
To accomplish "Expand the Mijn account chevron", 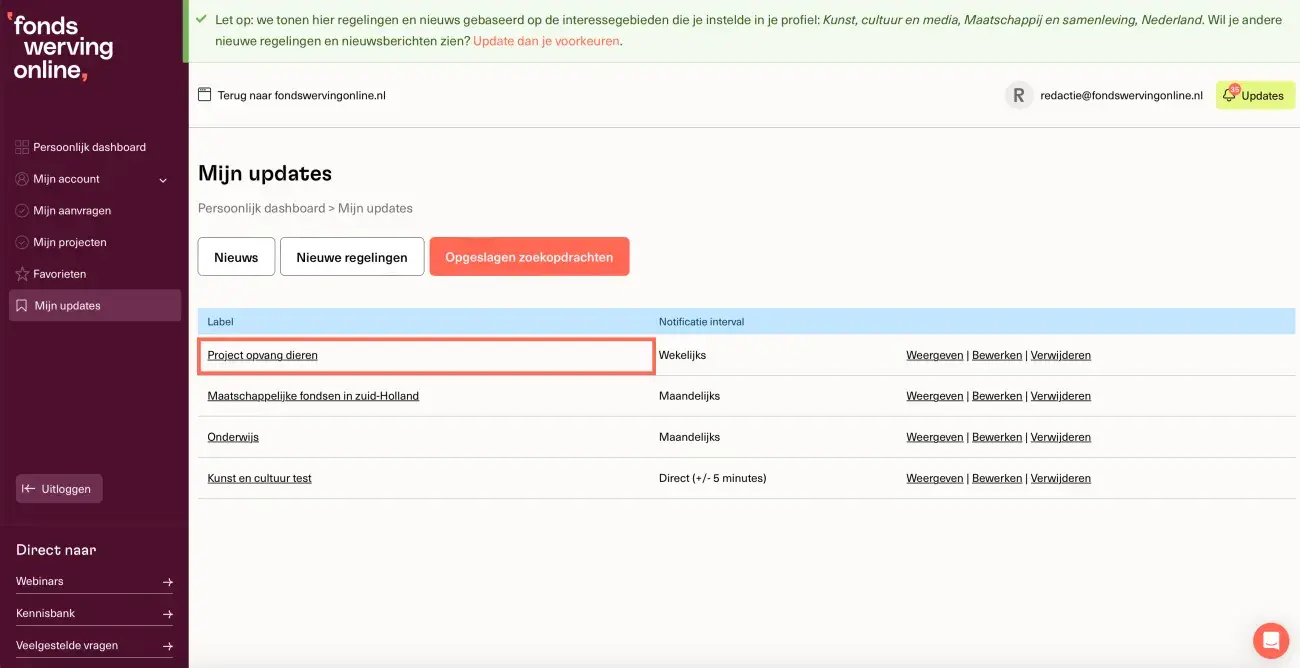I will tap(162, 180).
